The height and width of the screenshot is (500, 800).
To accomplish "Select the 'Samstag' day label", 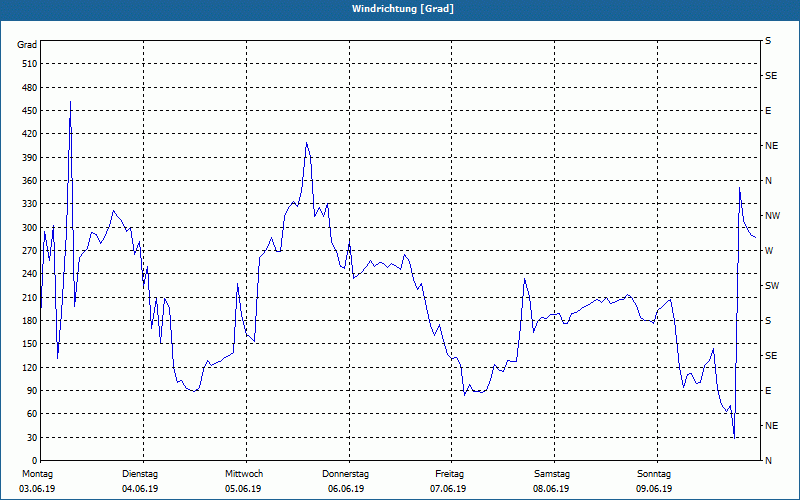I will pyautogui.click(x=552, y=474).
